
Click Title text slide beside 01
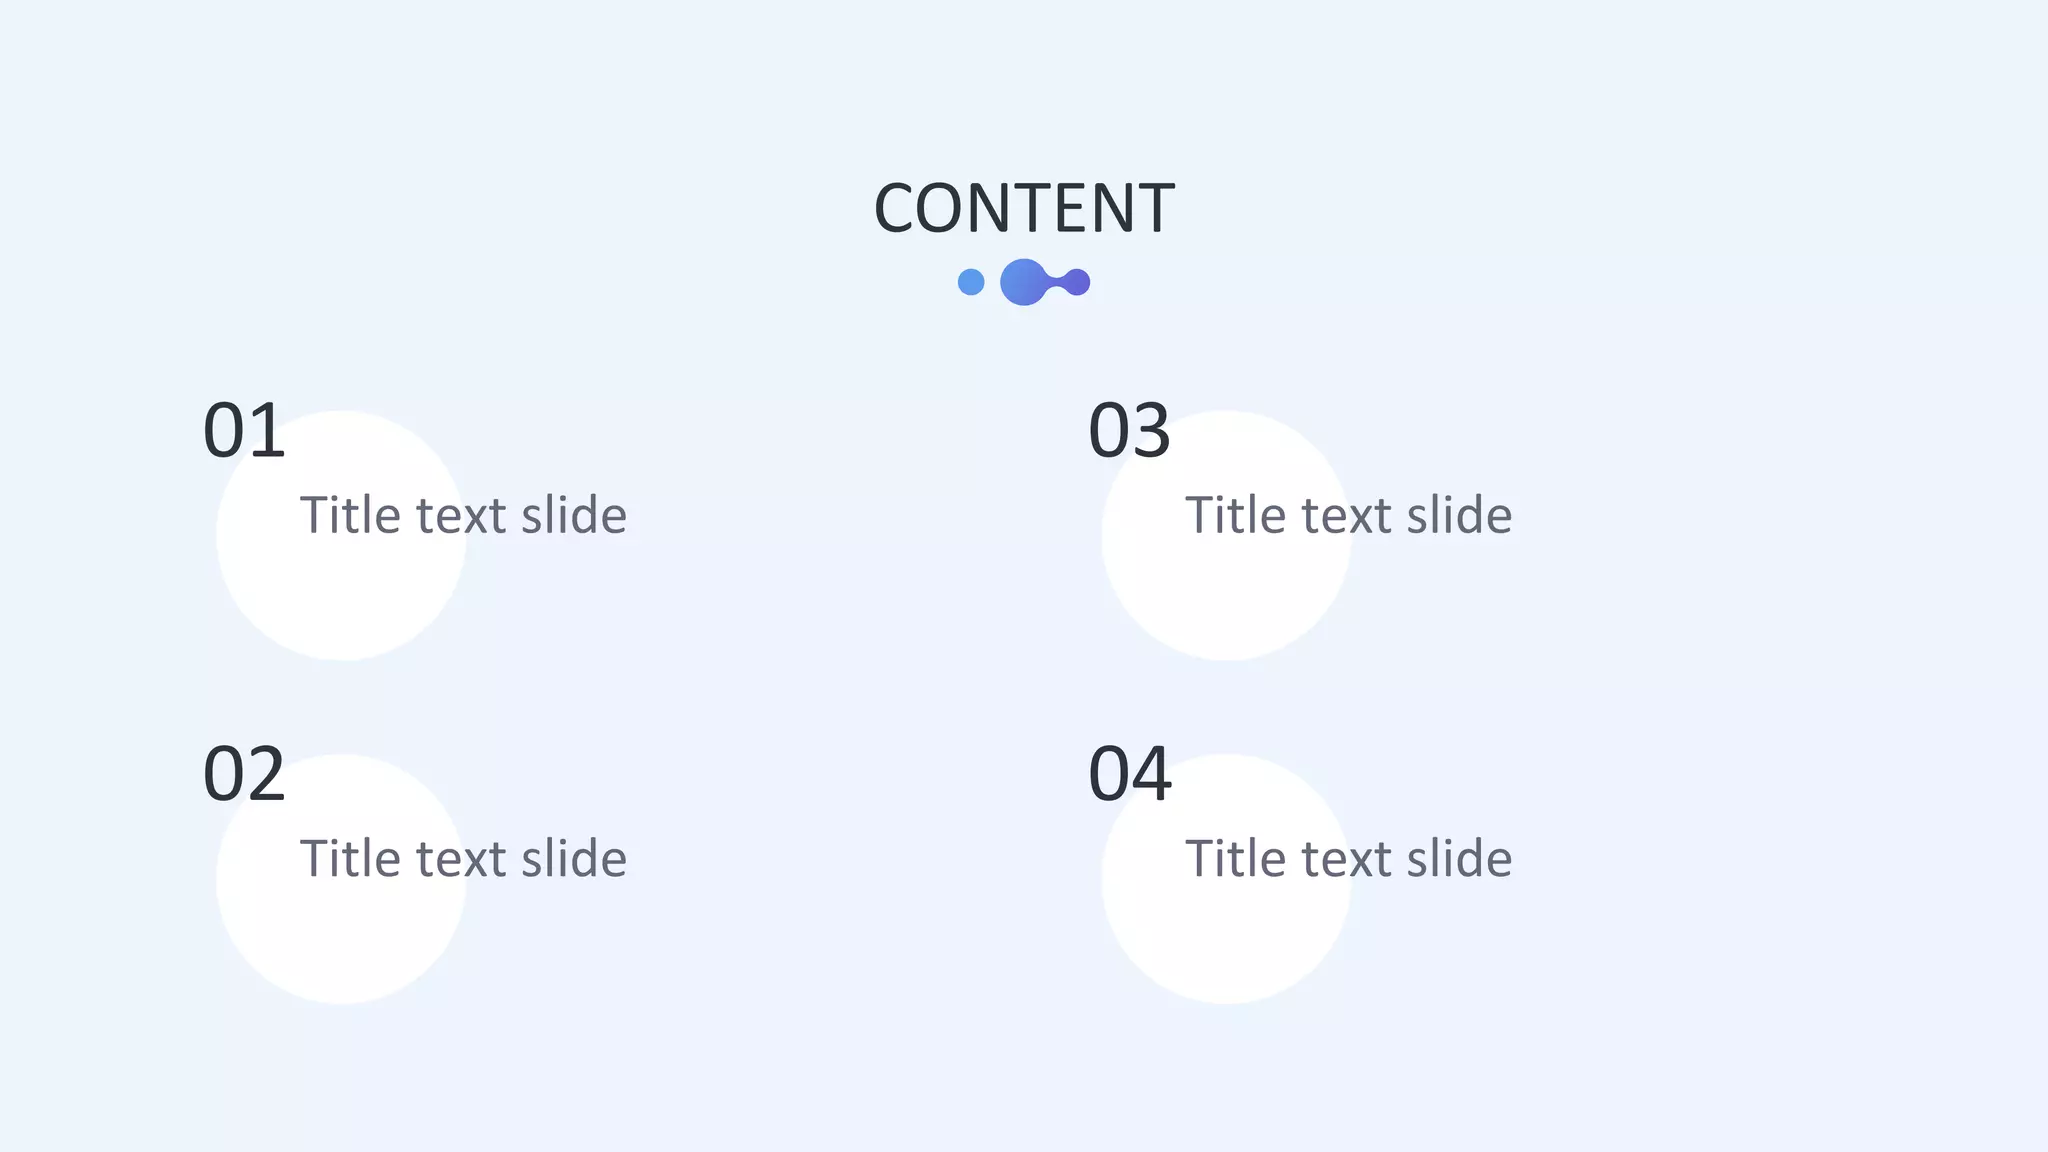point(463,515)
